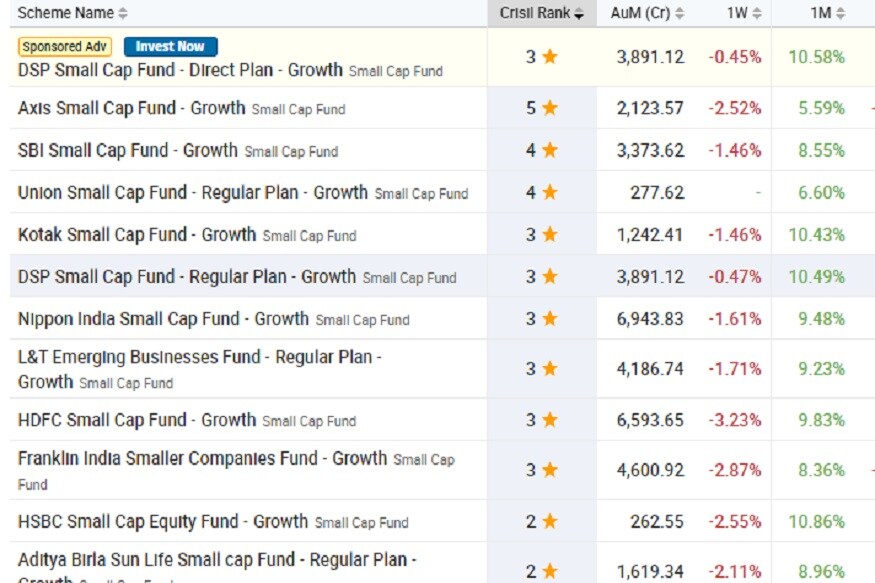The height and width of the screenshot is (583, 875).
Task: Sort by Scheme Name column arrows
Action: pyautogui.click(x=123, y=14)
